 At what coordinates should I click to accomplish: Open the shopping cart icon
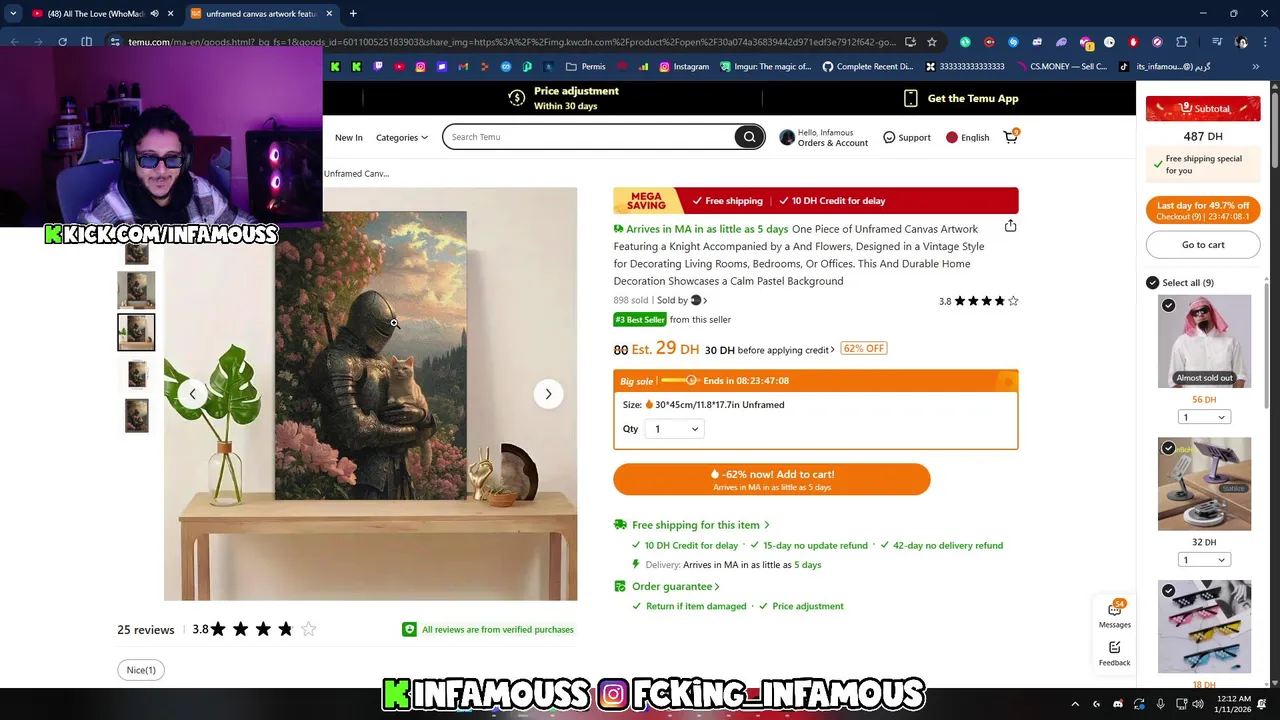pos(1011,137)
